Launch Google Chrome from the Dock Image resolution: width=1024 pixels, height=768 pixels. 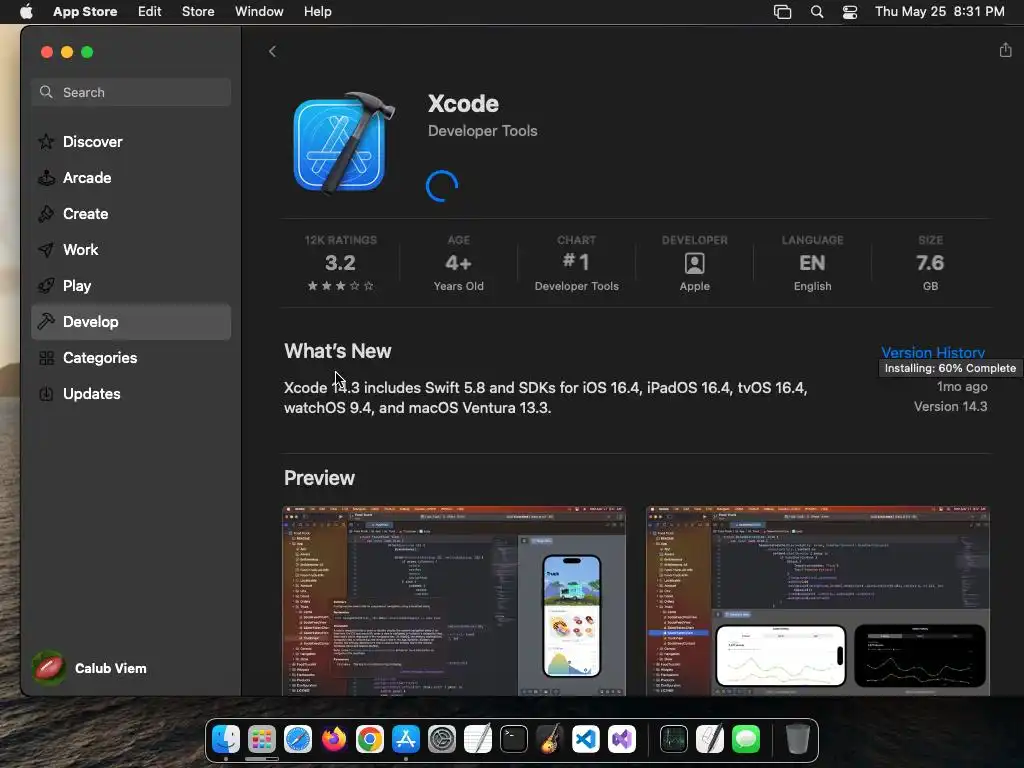[x=370, y=739]
